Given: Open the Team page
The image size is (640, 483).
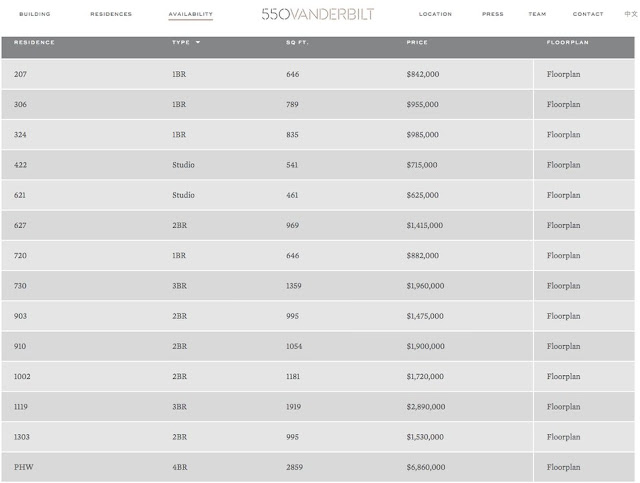Looking at the screenshot, I should pos(537,14).
